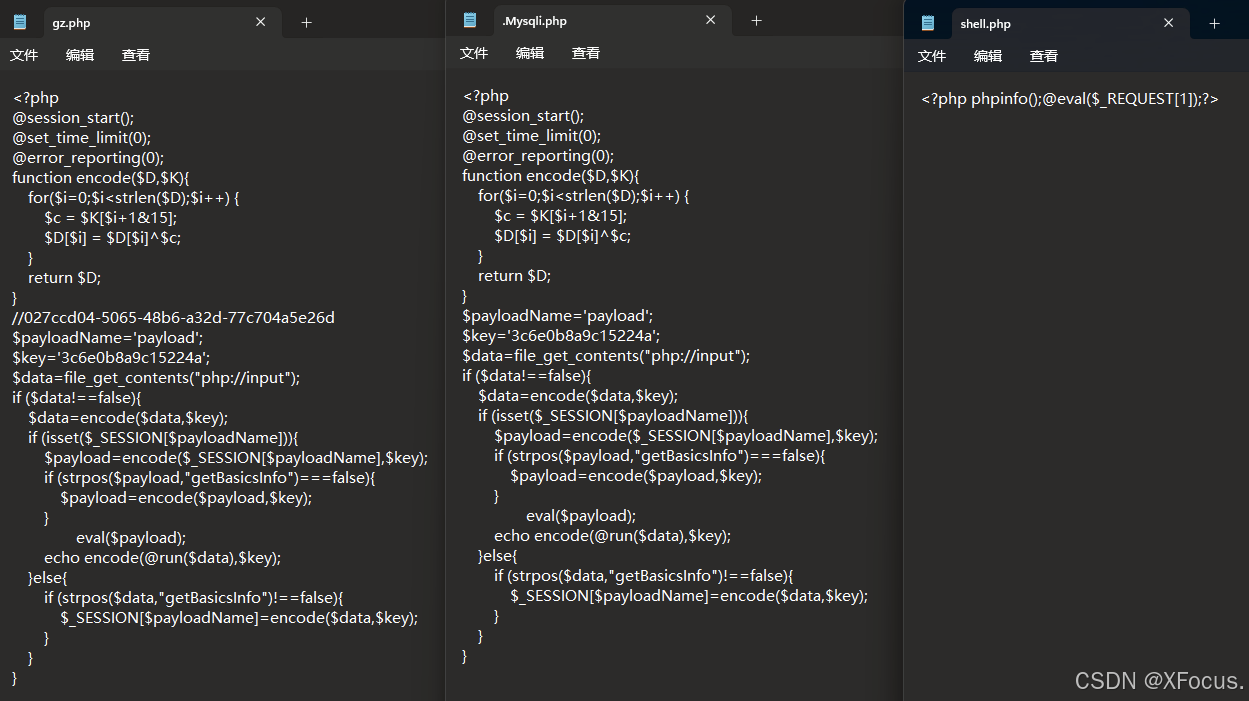
Task: Click echo encode(@run line in gz.php
Action: [x=162, y=558]
